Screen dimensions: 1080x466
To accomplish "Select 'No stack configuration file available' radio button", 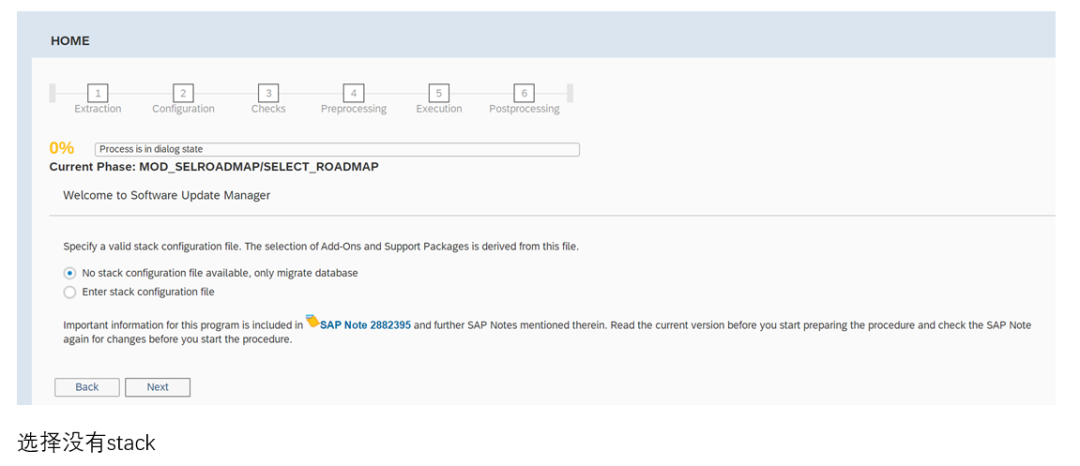I will (x=70, y=273).
